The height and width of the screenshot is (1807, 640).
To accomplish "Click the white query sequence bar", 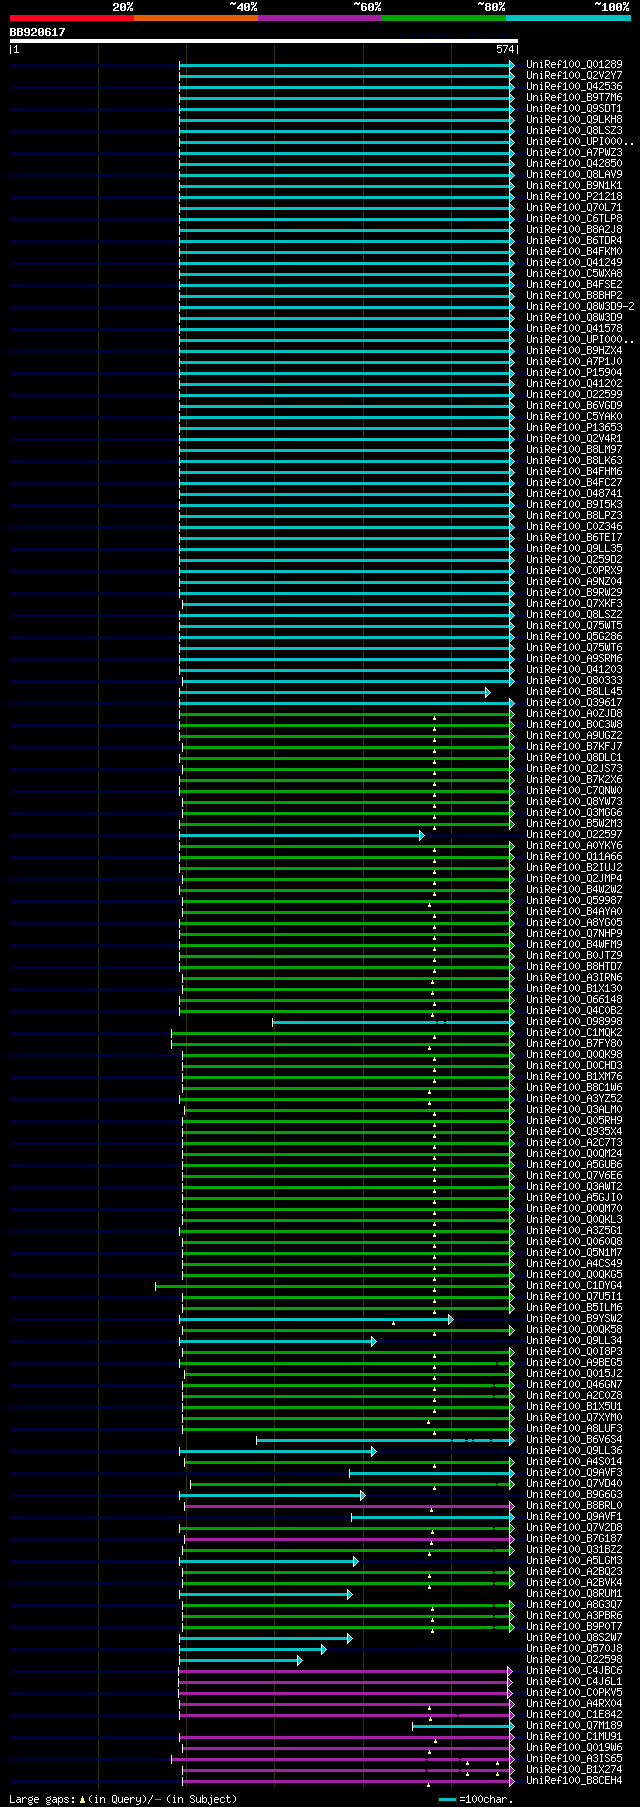I will (264, 41).
